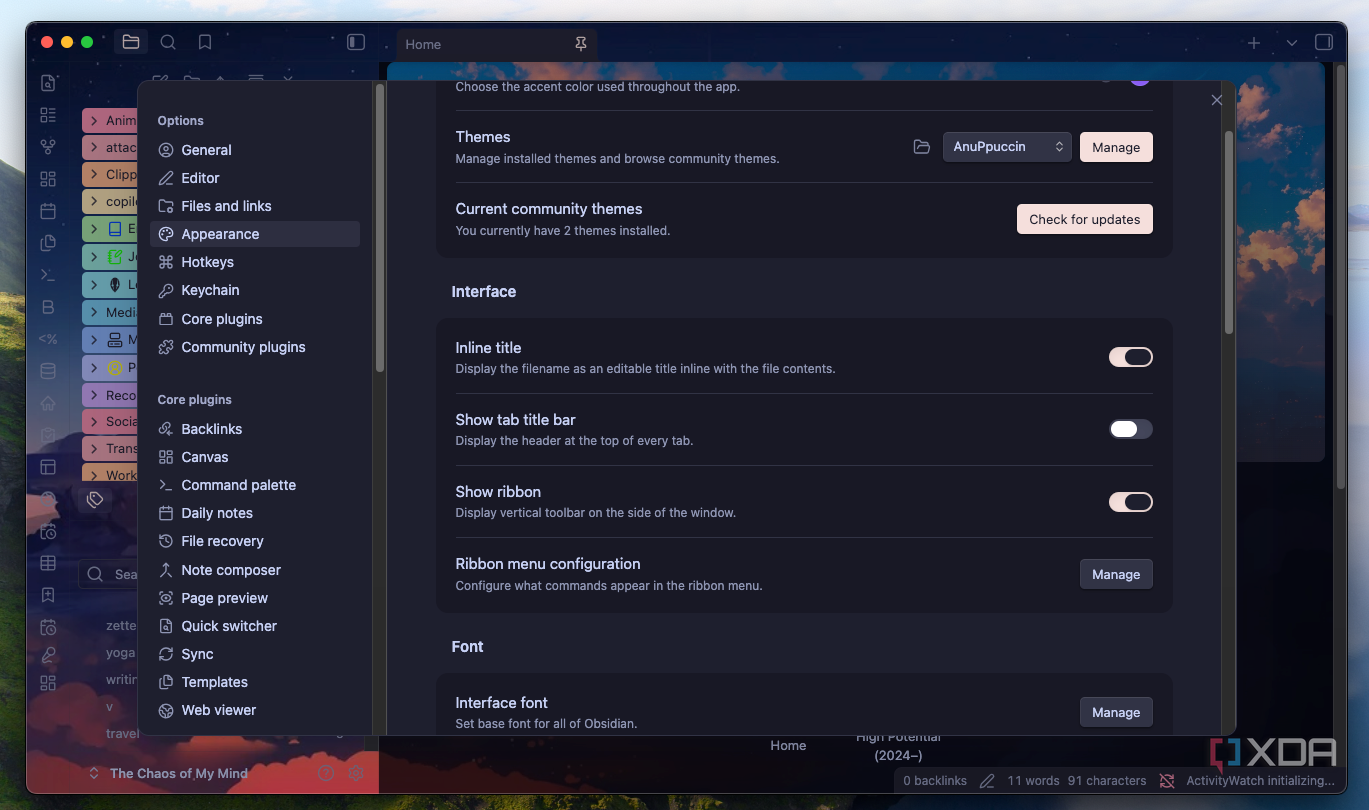Open the templates copy icon in ribbon
The width and height of the screenshot is (1369, 810).
(48, 243)
